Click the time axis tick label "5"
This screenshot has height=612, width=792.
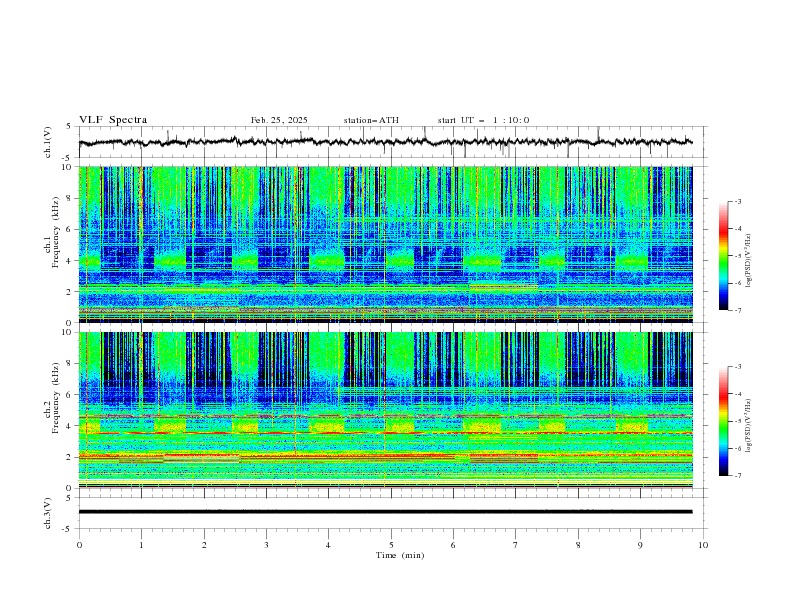(x=391, y=545)
